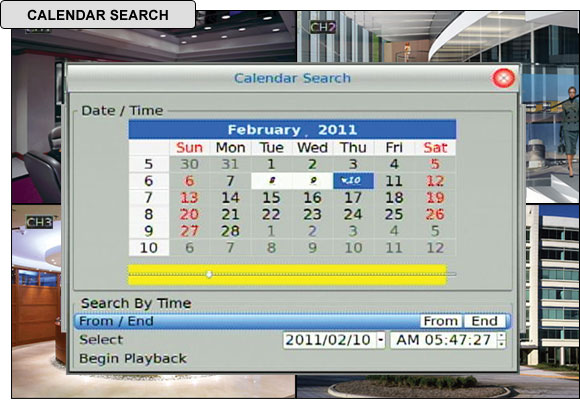Increase time with the up stepper arrow
Screen dimensions: 580x420
point(501,336)
